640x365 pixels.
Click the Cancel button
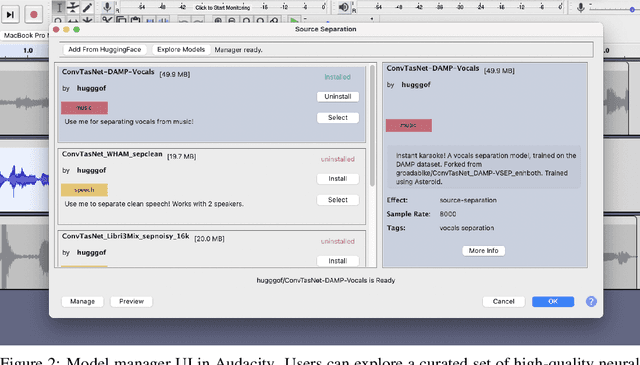[x=503, y=301]
